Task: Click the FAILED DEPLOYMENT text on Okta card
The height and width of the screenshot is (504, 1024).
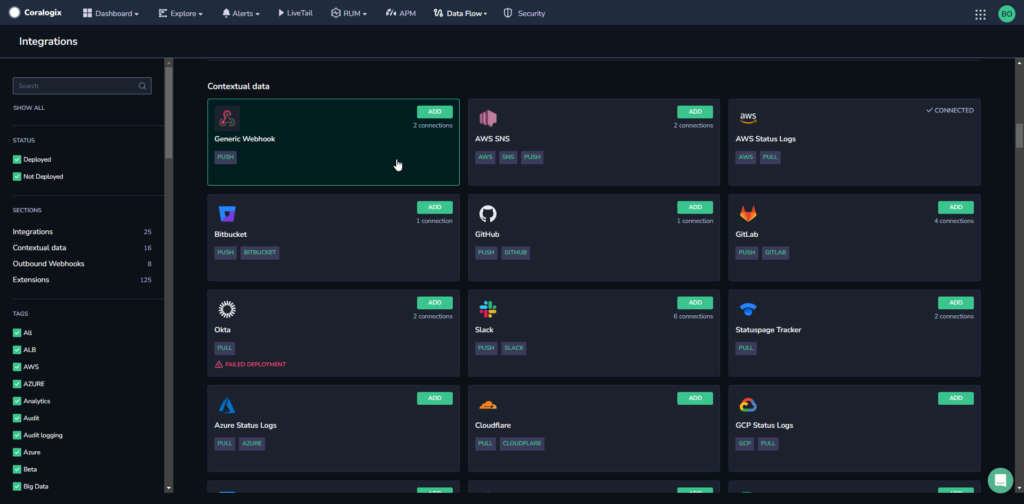Action: point(255,364)
